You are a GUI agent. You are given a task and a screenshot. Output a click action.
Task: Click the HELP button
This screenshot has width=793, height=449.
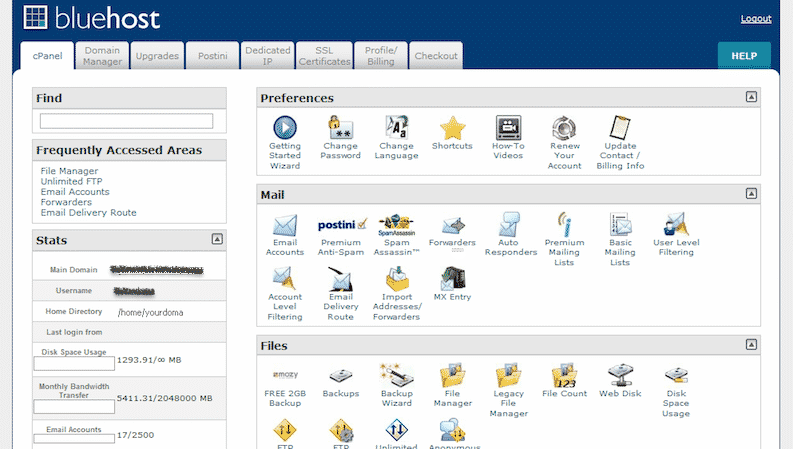[x=744, y=56]
